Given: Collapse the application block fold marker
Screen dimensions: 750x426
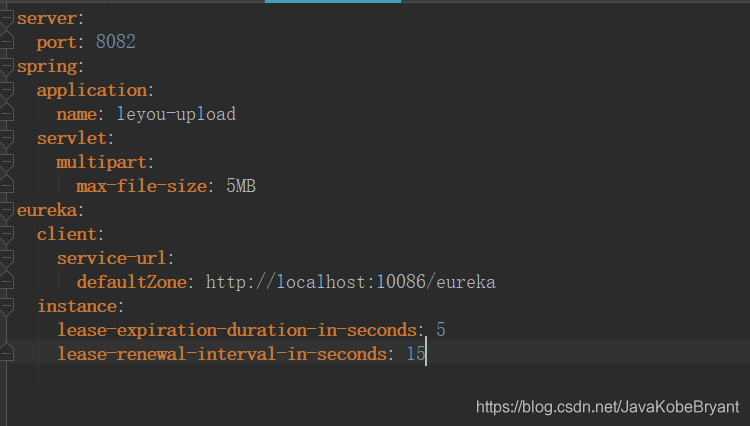Looking at the screenshot, I should [x=6, y=91].
